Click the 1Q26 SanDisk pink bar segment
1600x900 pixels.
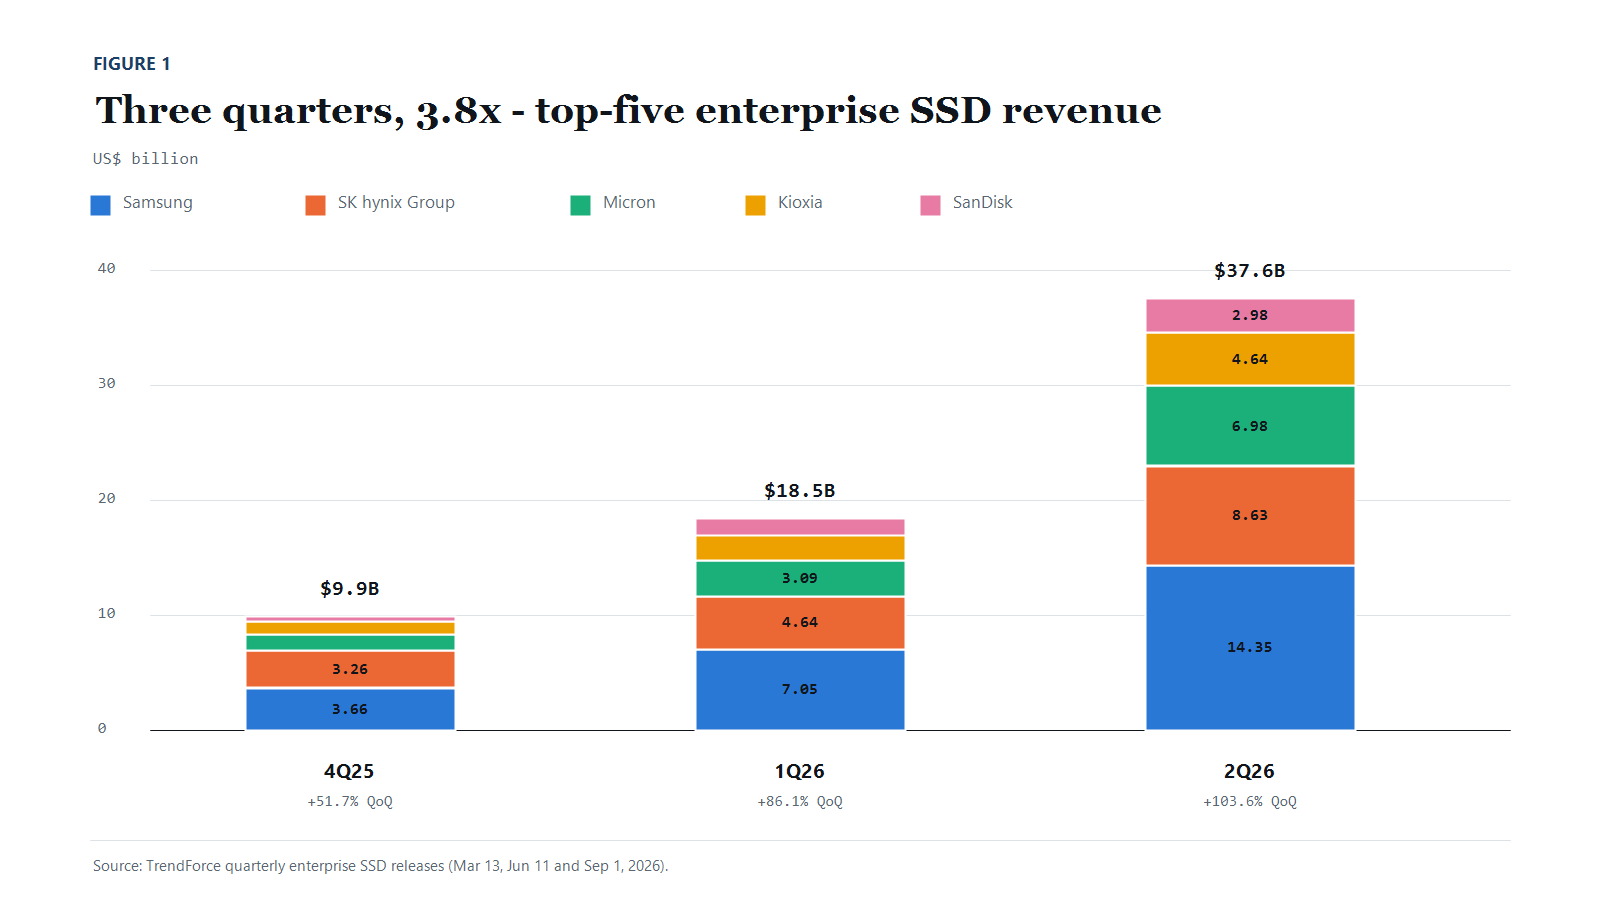tap(800, 527)
